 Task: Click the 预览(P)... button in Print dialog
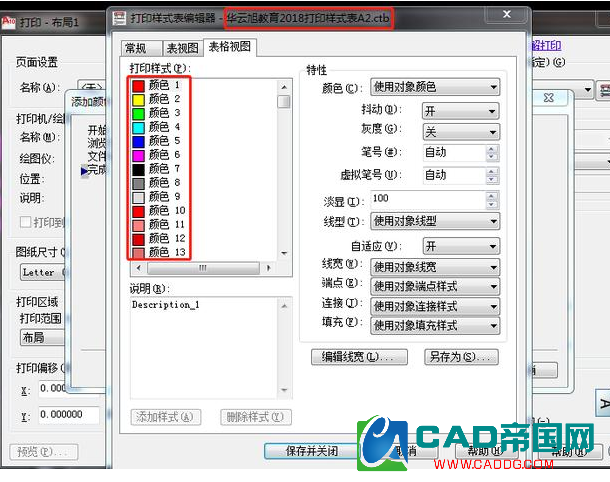point(44,452)
